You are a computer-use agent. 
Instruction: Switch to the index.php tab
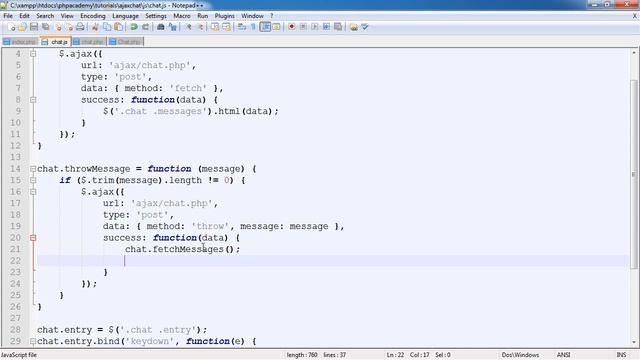pos(20,42)
